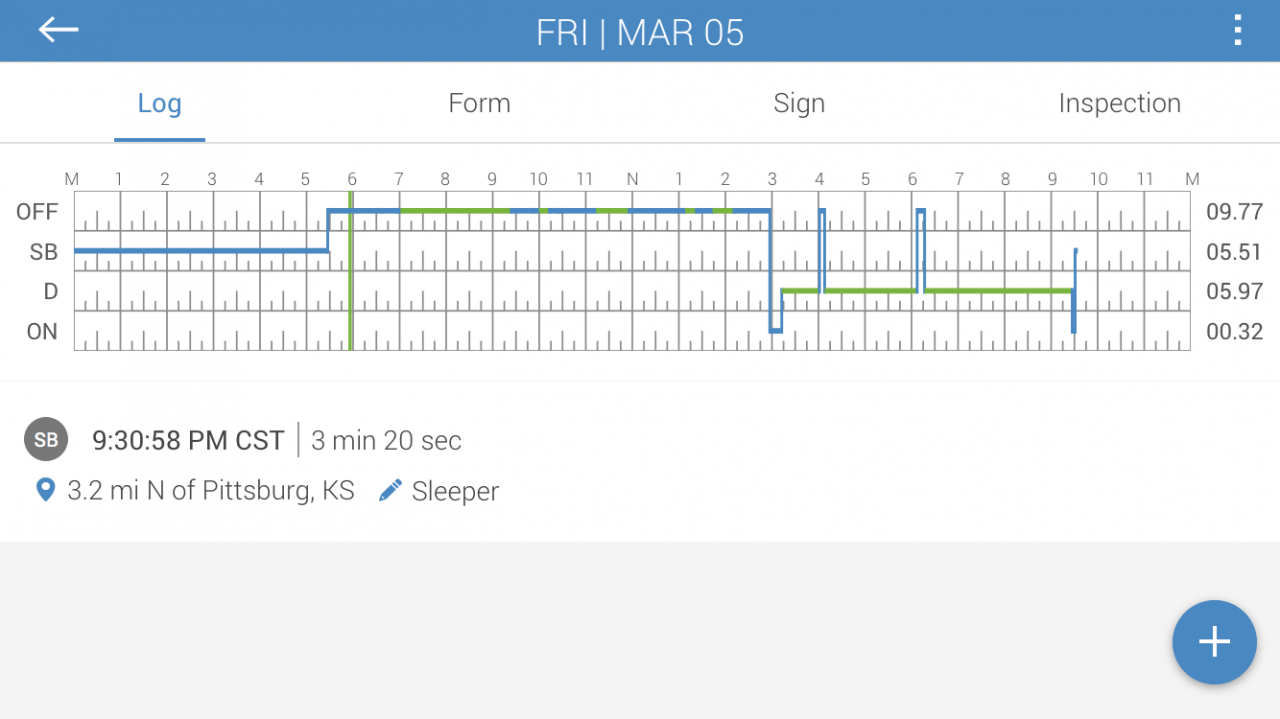Image resolution: width=1280 pixels, height=719 pixels.
Task: Tap the location pin icon
Action: (45, 490)
